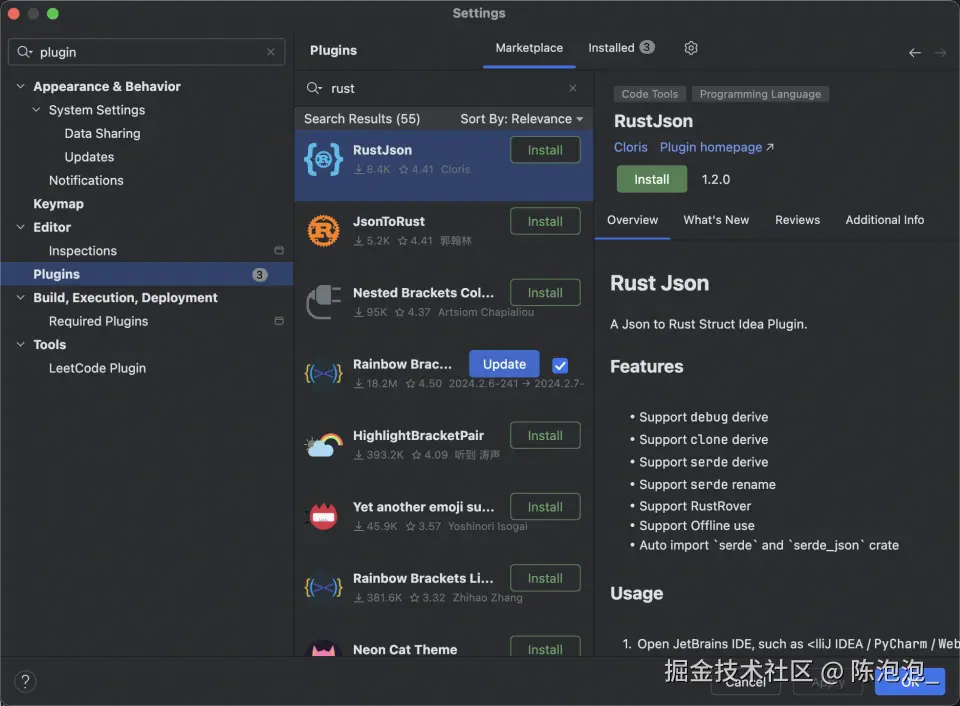Open the Cloris vendor link
960x706 pixels.
(631, 147)
